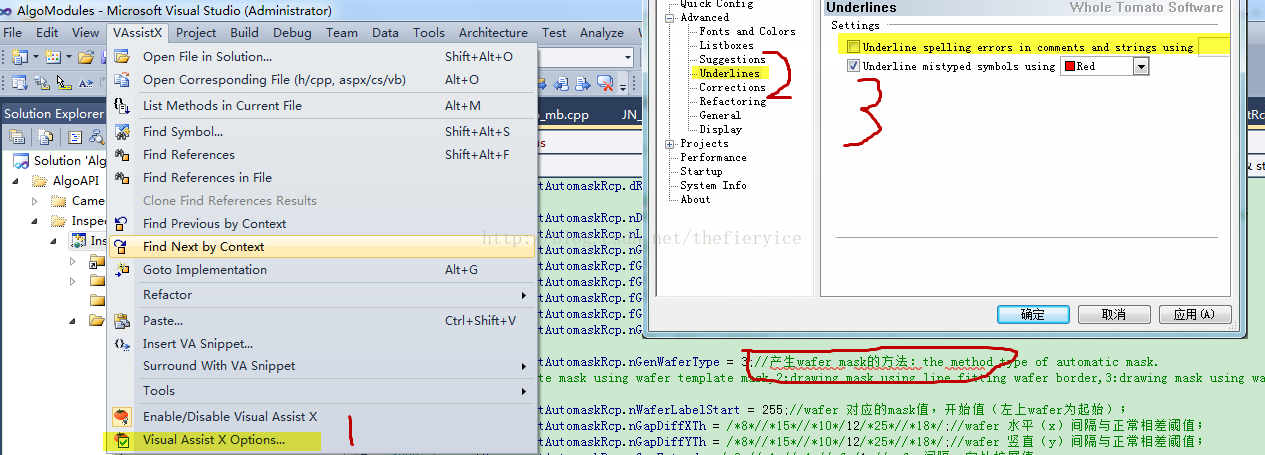
Task: Click the Insert VA Snippet braces icon
Action: pos(122,343)
